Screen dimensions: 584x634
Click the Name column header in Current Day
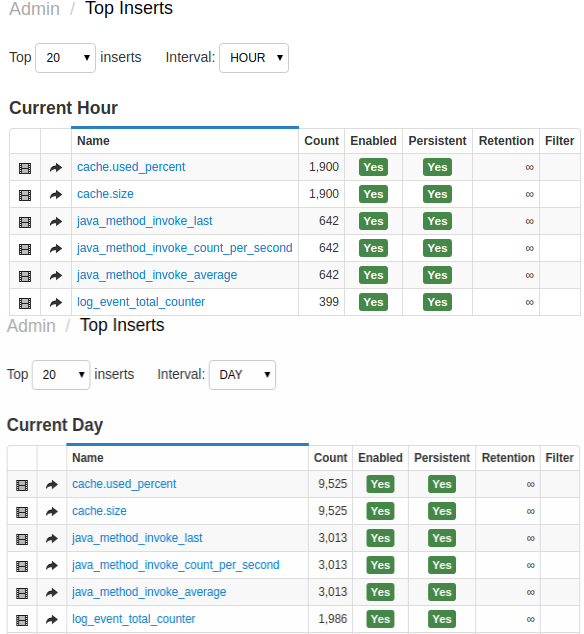point(88,458)
